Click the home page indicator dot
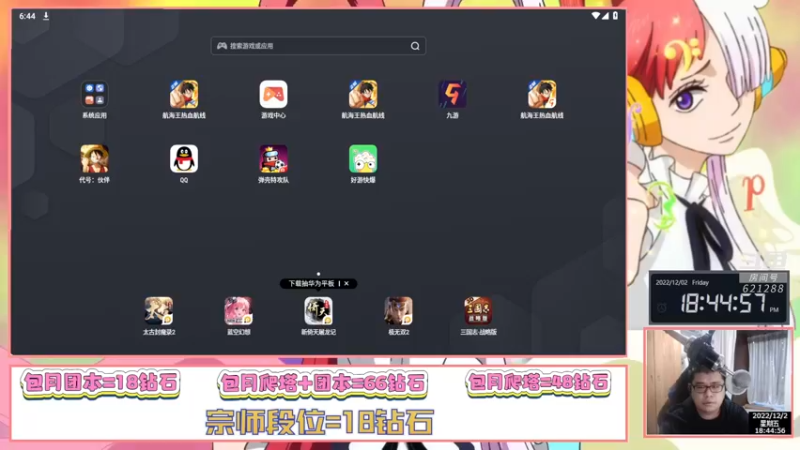Screen dimensions: 800x450 tap(318, 274)
